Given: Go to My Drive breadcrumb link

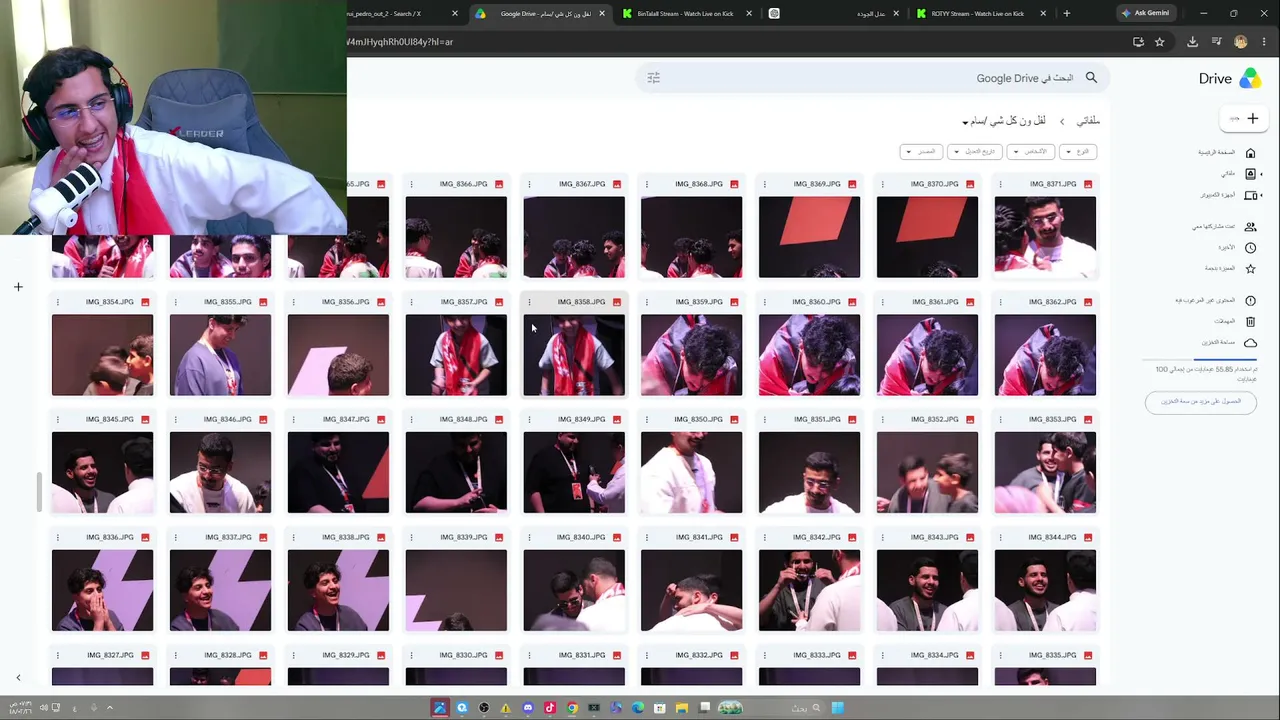Looking at the screenshot, I should [1087, 121].
